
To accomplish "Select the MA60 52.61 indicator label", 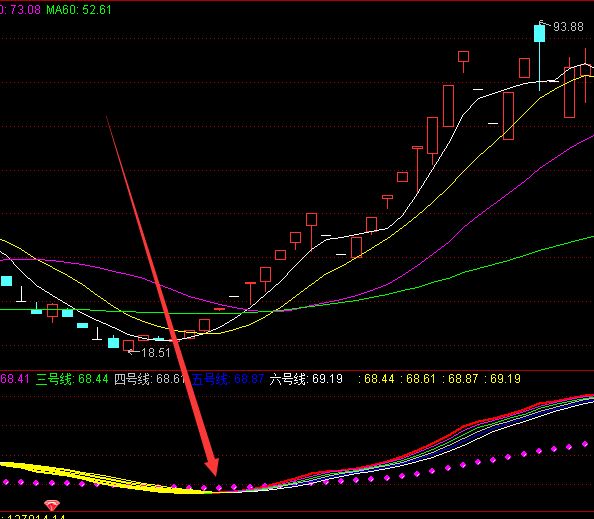I will [79, 9].
